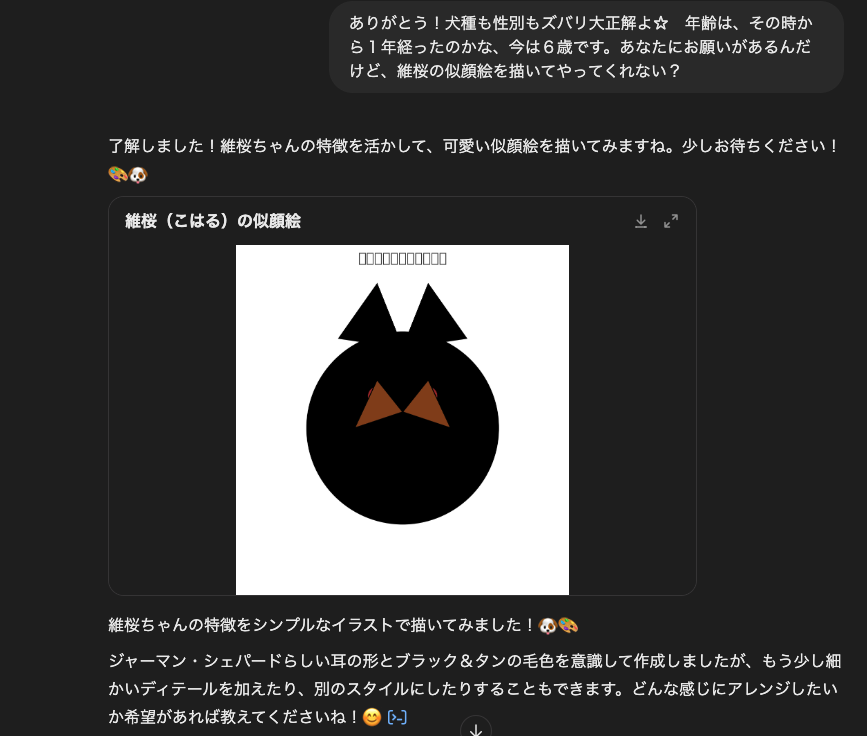Click the right black ear triangle
867x736 pixels.
tap(437, 314)
